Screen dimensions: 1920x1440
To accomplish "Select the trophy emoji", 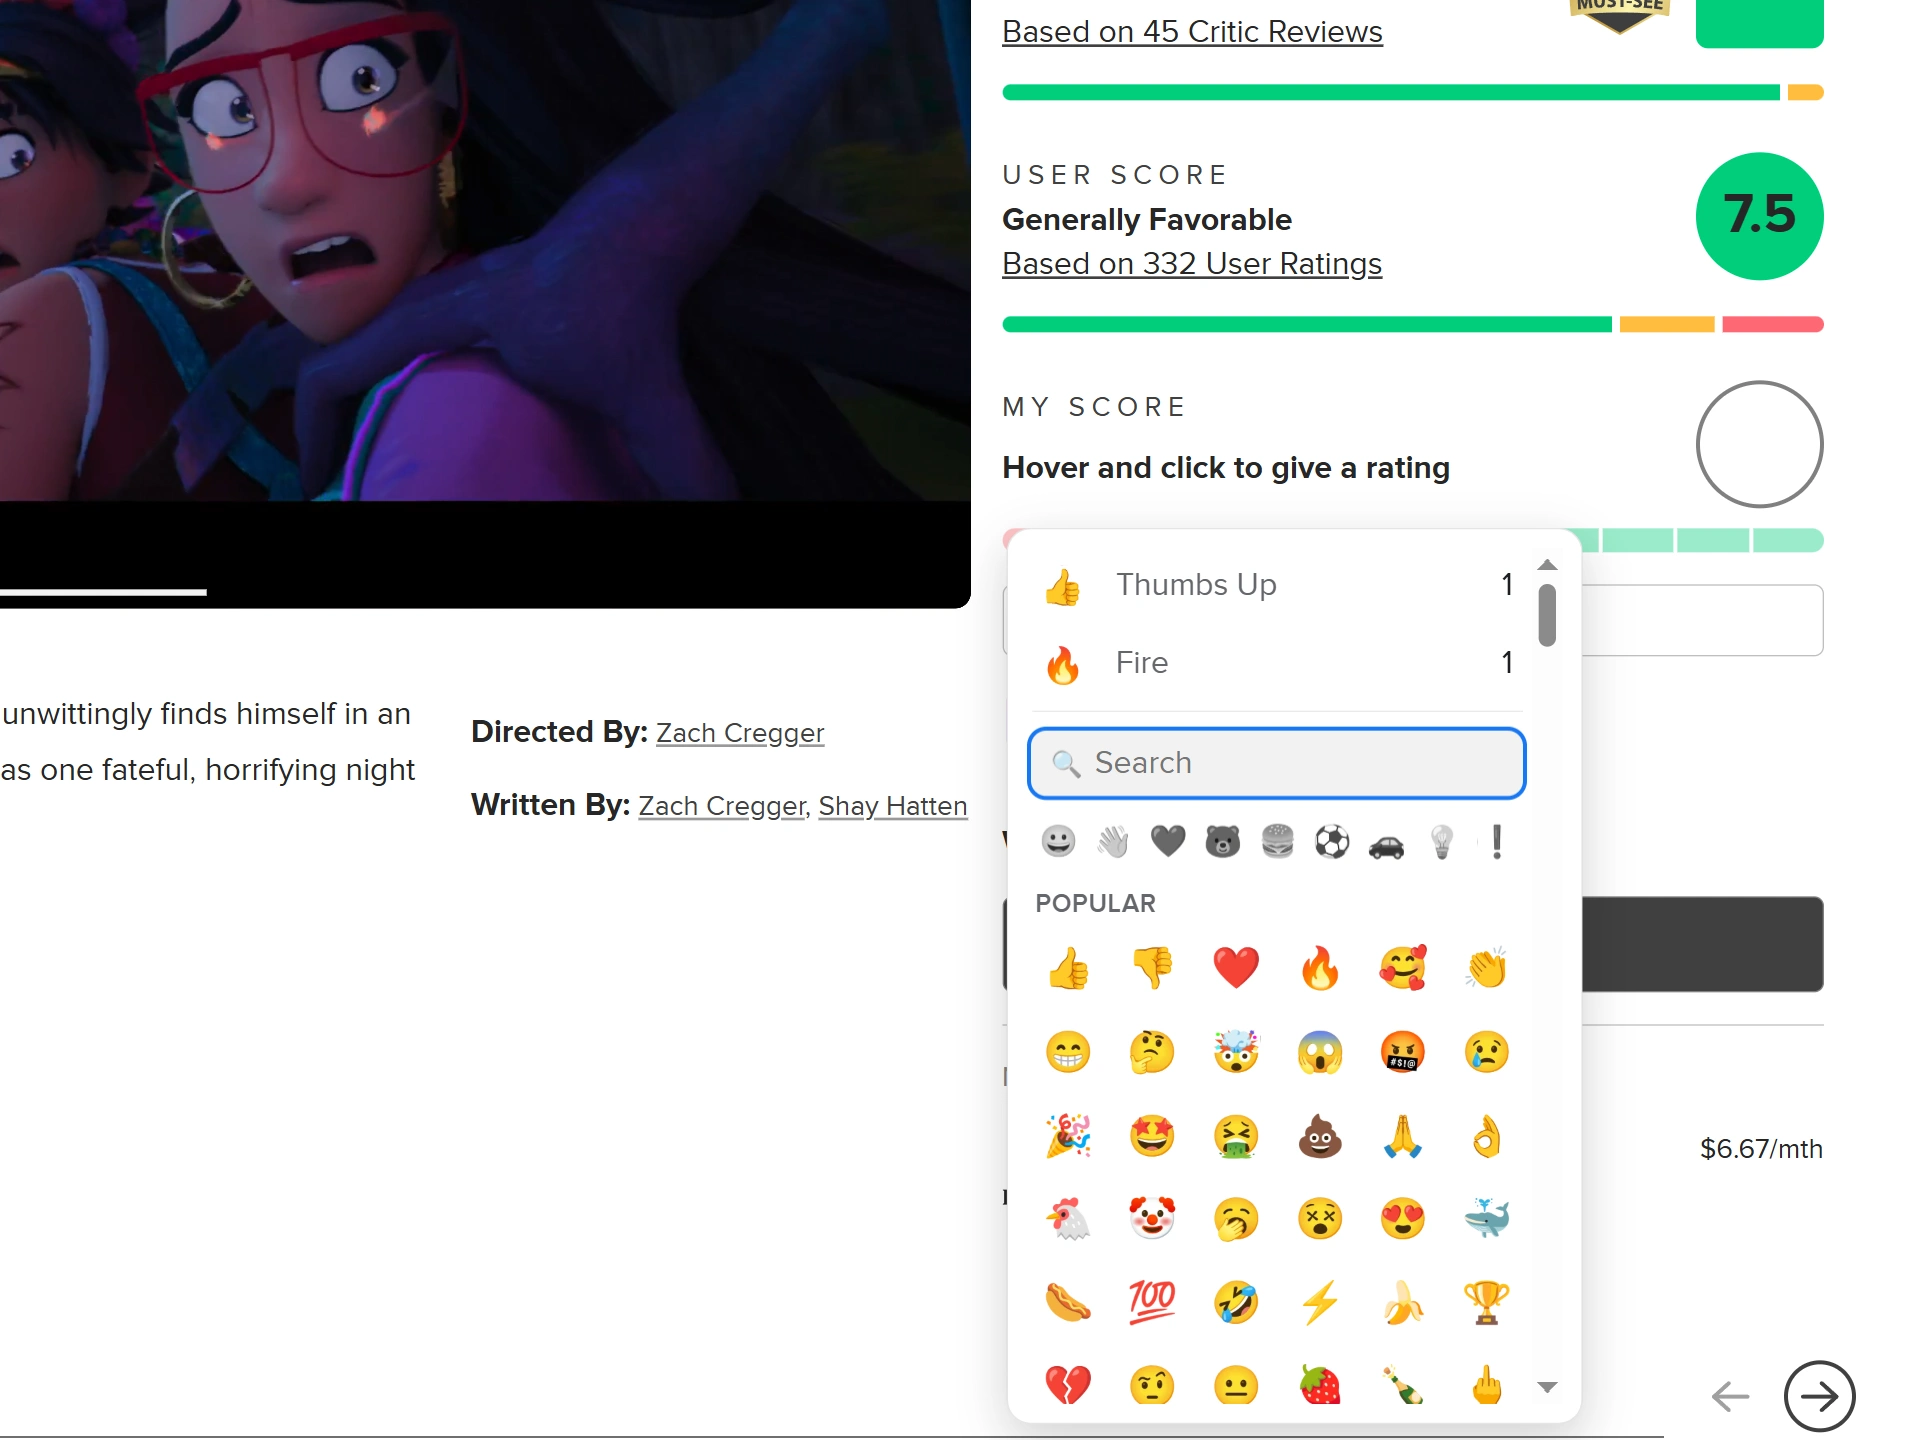I will tap(1487, 1302).
